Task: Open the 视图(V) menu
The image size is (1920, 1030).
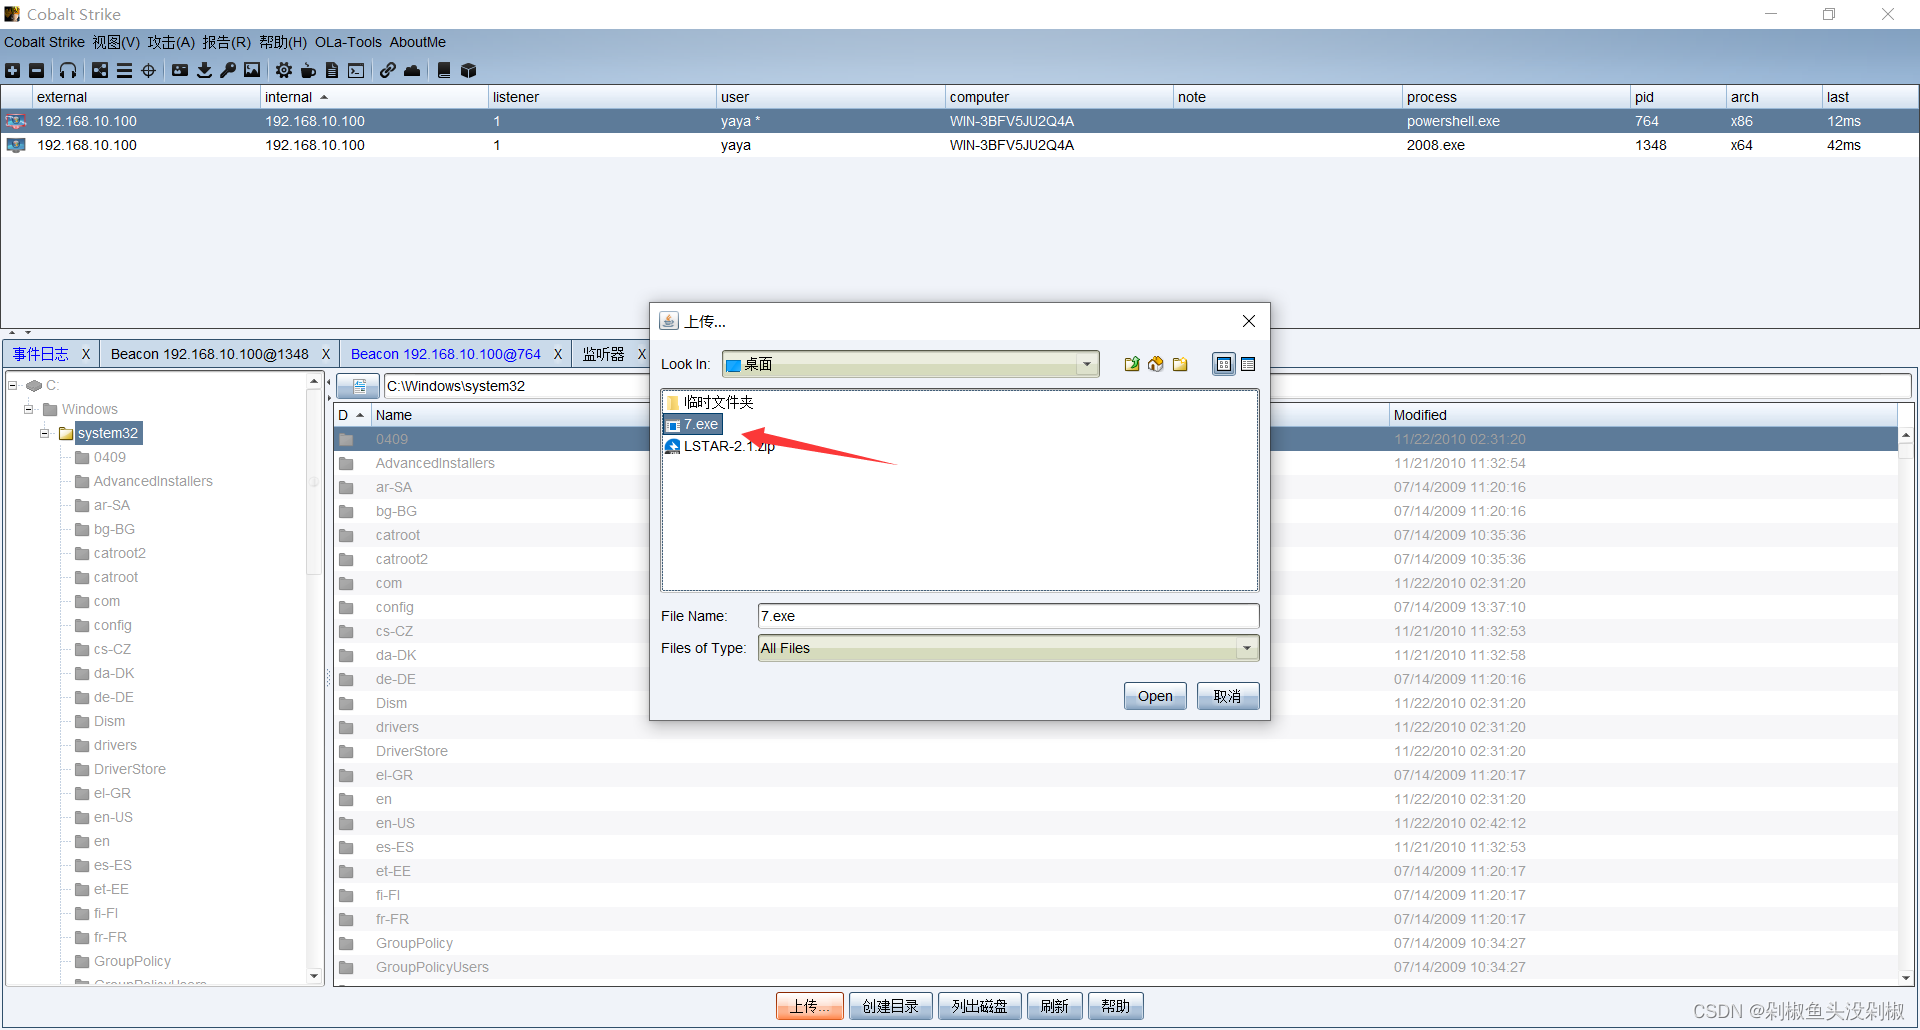Action: point(116,42)
